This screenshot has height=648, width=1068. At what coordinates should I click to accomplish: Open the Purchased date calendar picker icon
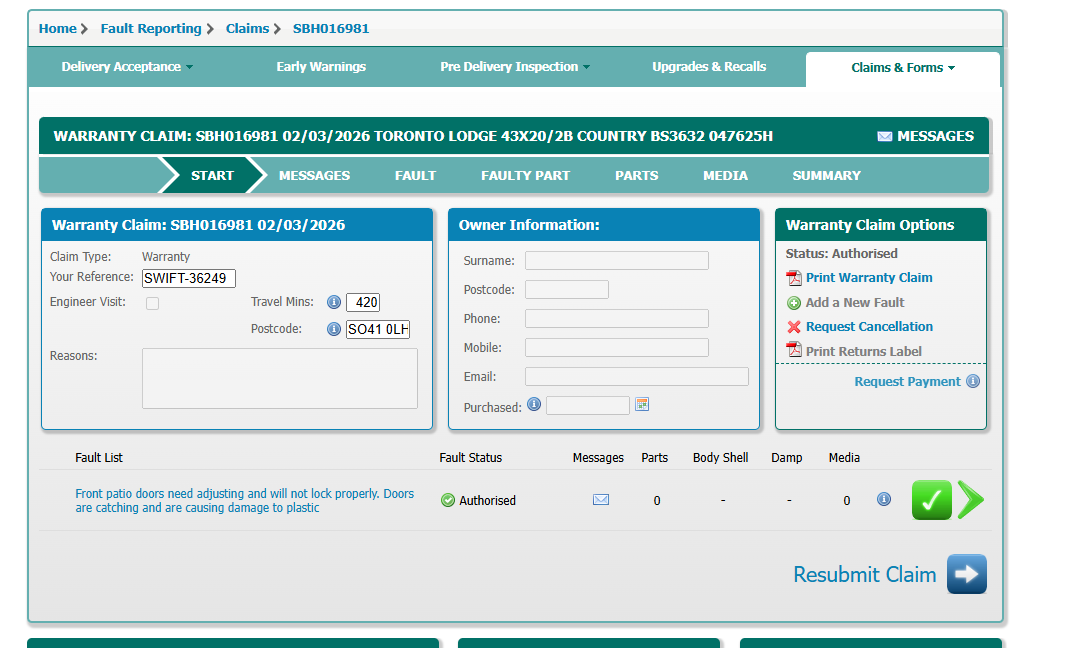coord(642,404)
